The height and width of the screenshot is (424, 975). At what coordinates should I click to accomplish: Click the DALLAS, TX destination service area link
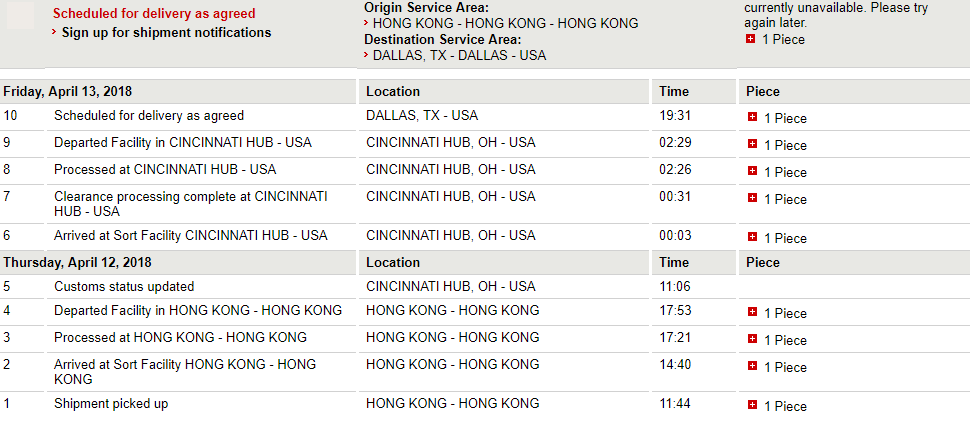460,55
